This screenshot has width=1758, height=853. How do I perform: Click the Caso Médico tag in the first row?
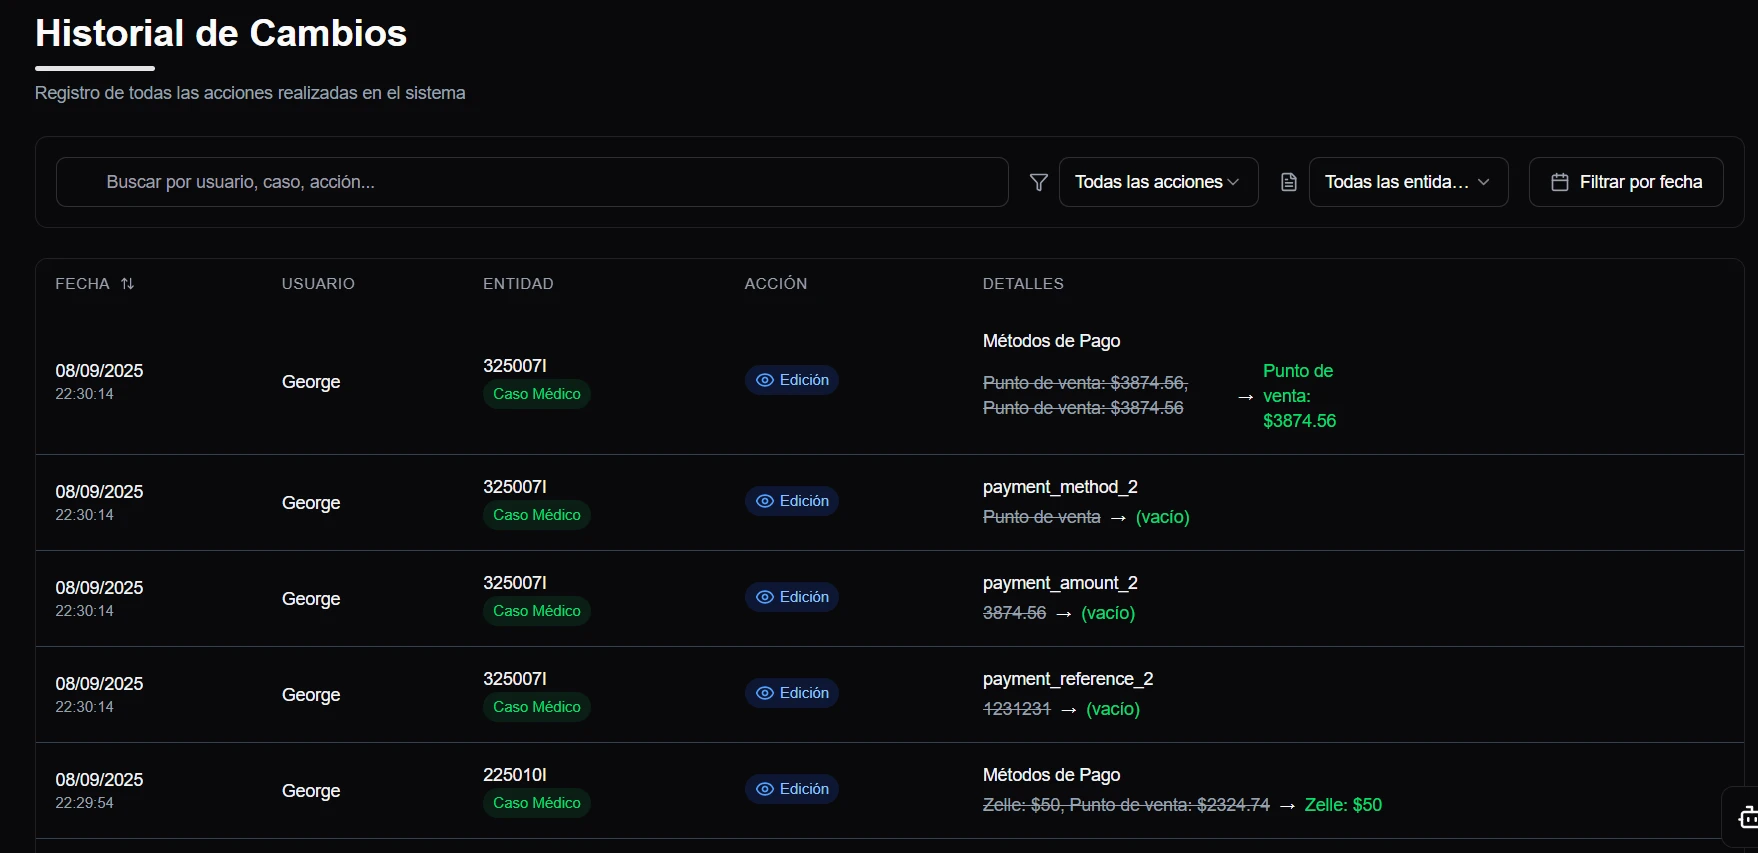536,394
